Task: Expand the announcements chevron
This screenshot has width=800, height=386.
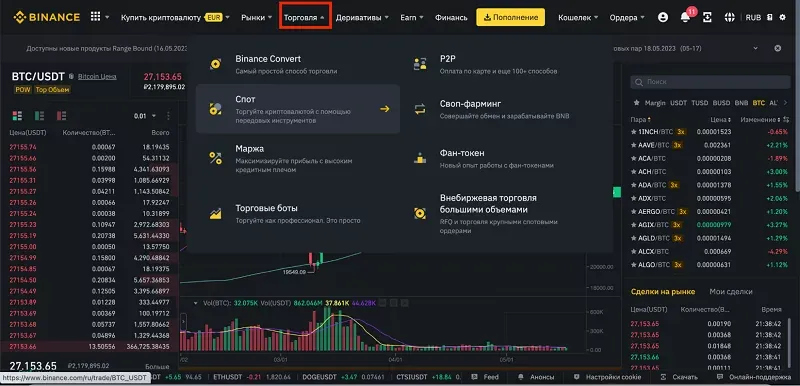Action: point(757,48)
